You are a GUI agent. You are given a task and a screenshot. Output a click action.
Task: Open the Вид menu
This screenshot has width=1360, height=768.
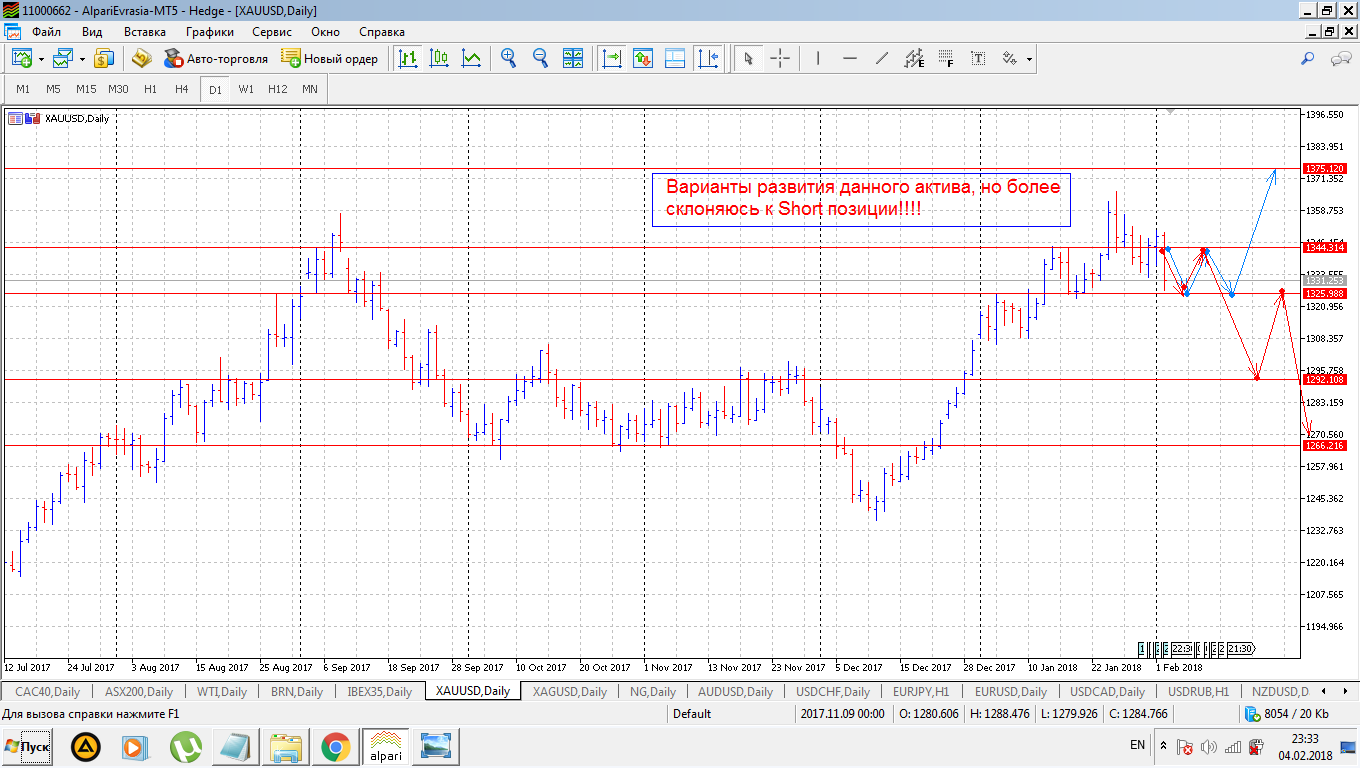pyautogui.click(x=92, y=31)
